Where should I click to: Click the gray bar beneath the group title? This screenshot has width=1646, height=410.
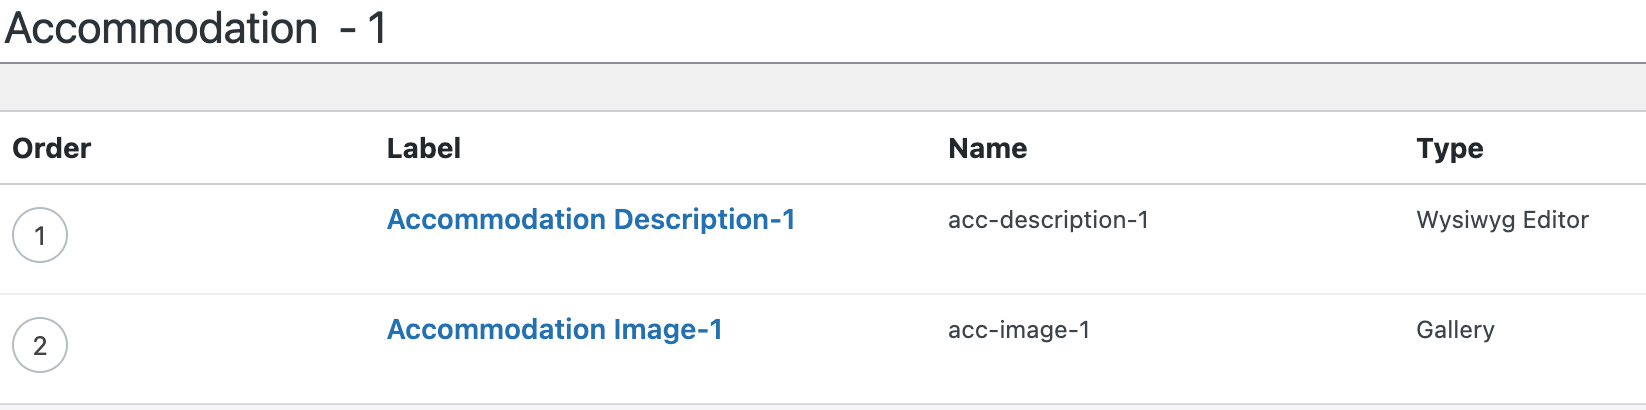pyautogui.click(x=823, y=87)
